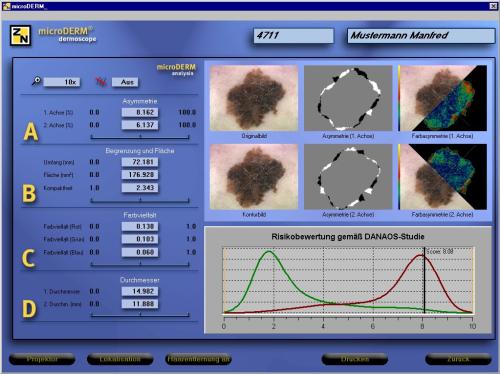Viewport: 500px width, 374px height.
Task: Click the 'Score: 8.08' label in chart
Action: tap(440, 252)
